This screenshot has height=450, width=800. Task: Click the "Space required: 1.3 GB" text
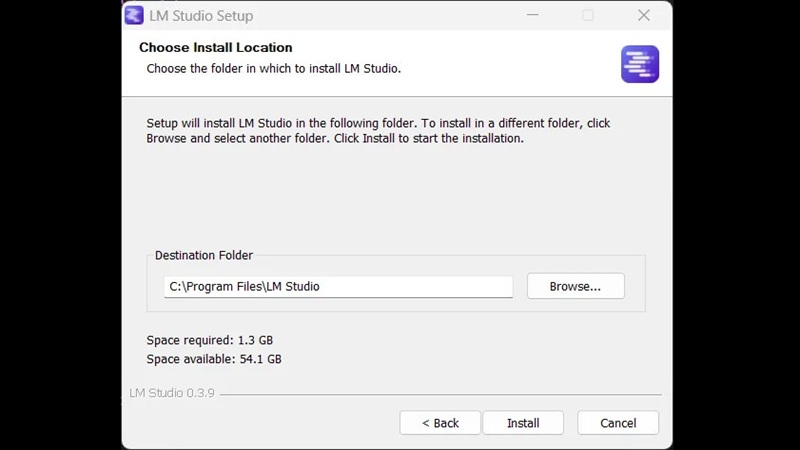[210, 340]
